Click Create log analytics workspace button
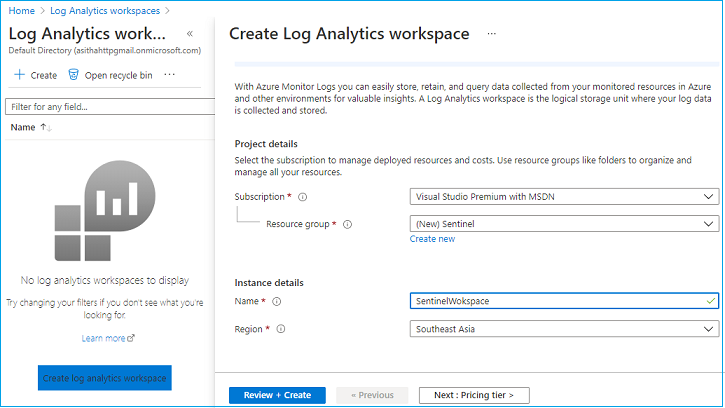Viewport: 725px width, 408px height. point(104,378)
